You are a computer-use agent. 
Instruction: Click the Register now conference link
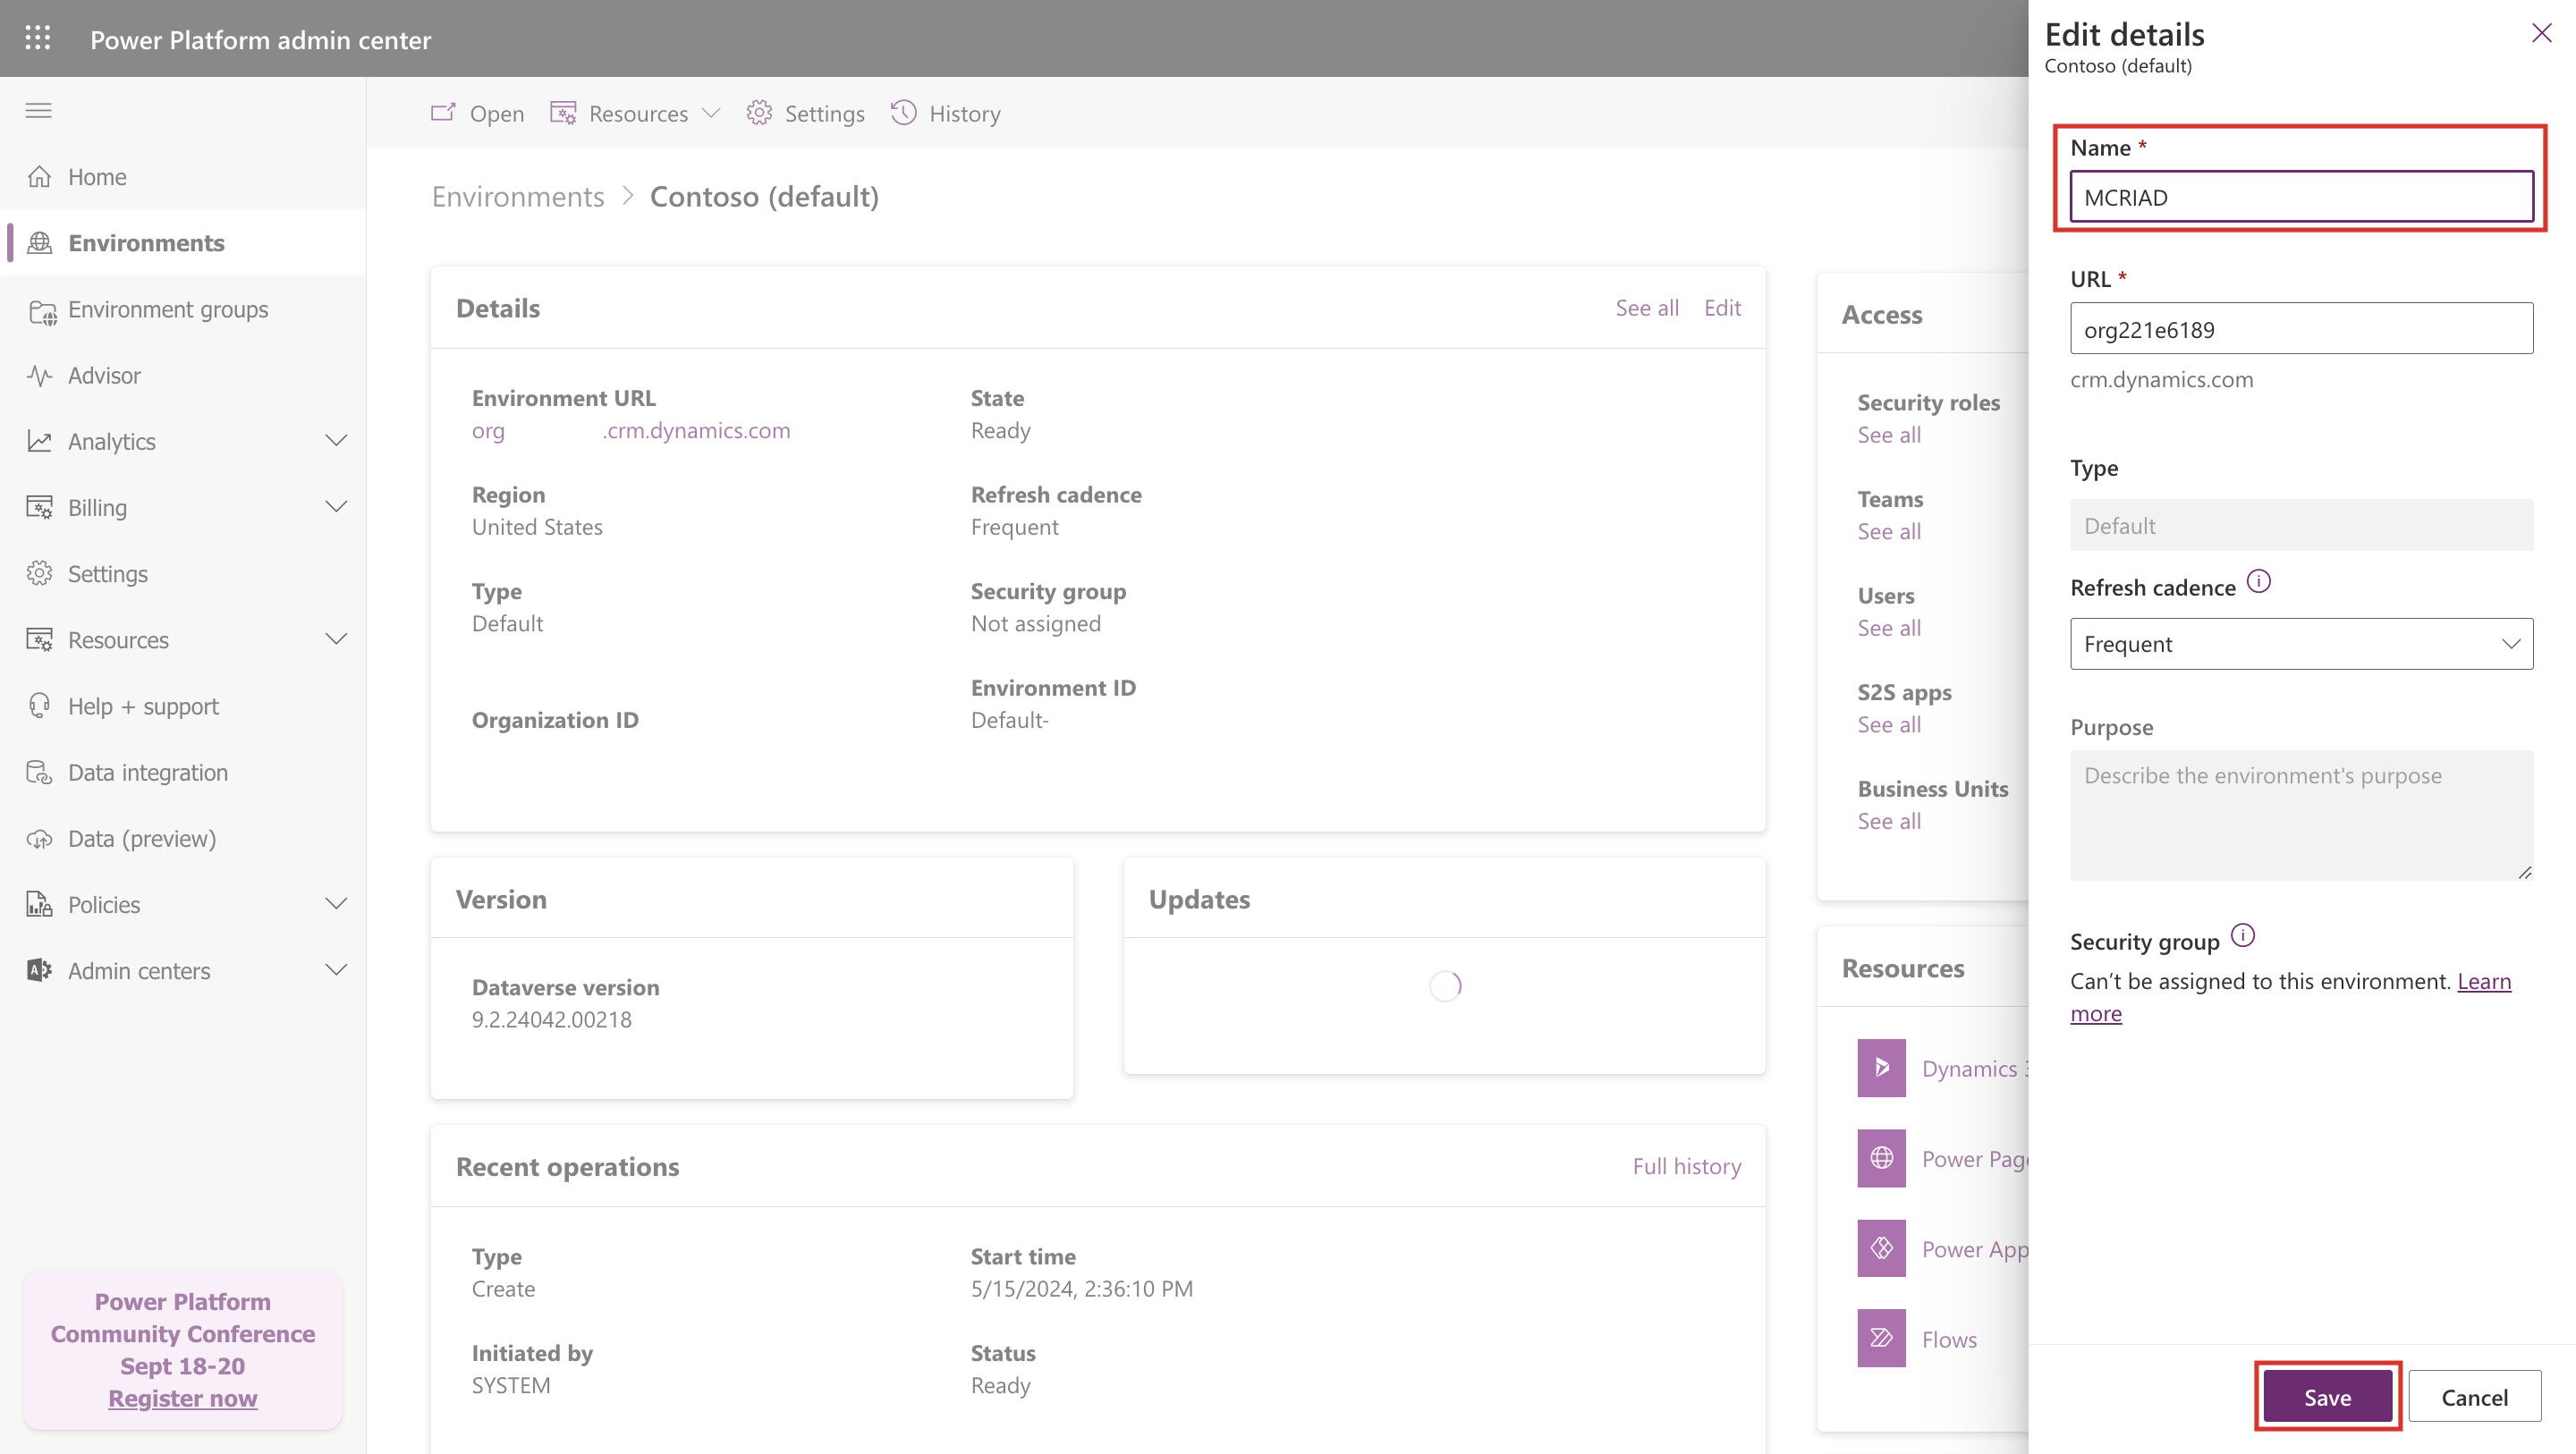pos(182,1398)
